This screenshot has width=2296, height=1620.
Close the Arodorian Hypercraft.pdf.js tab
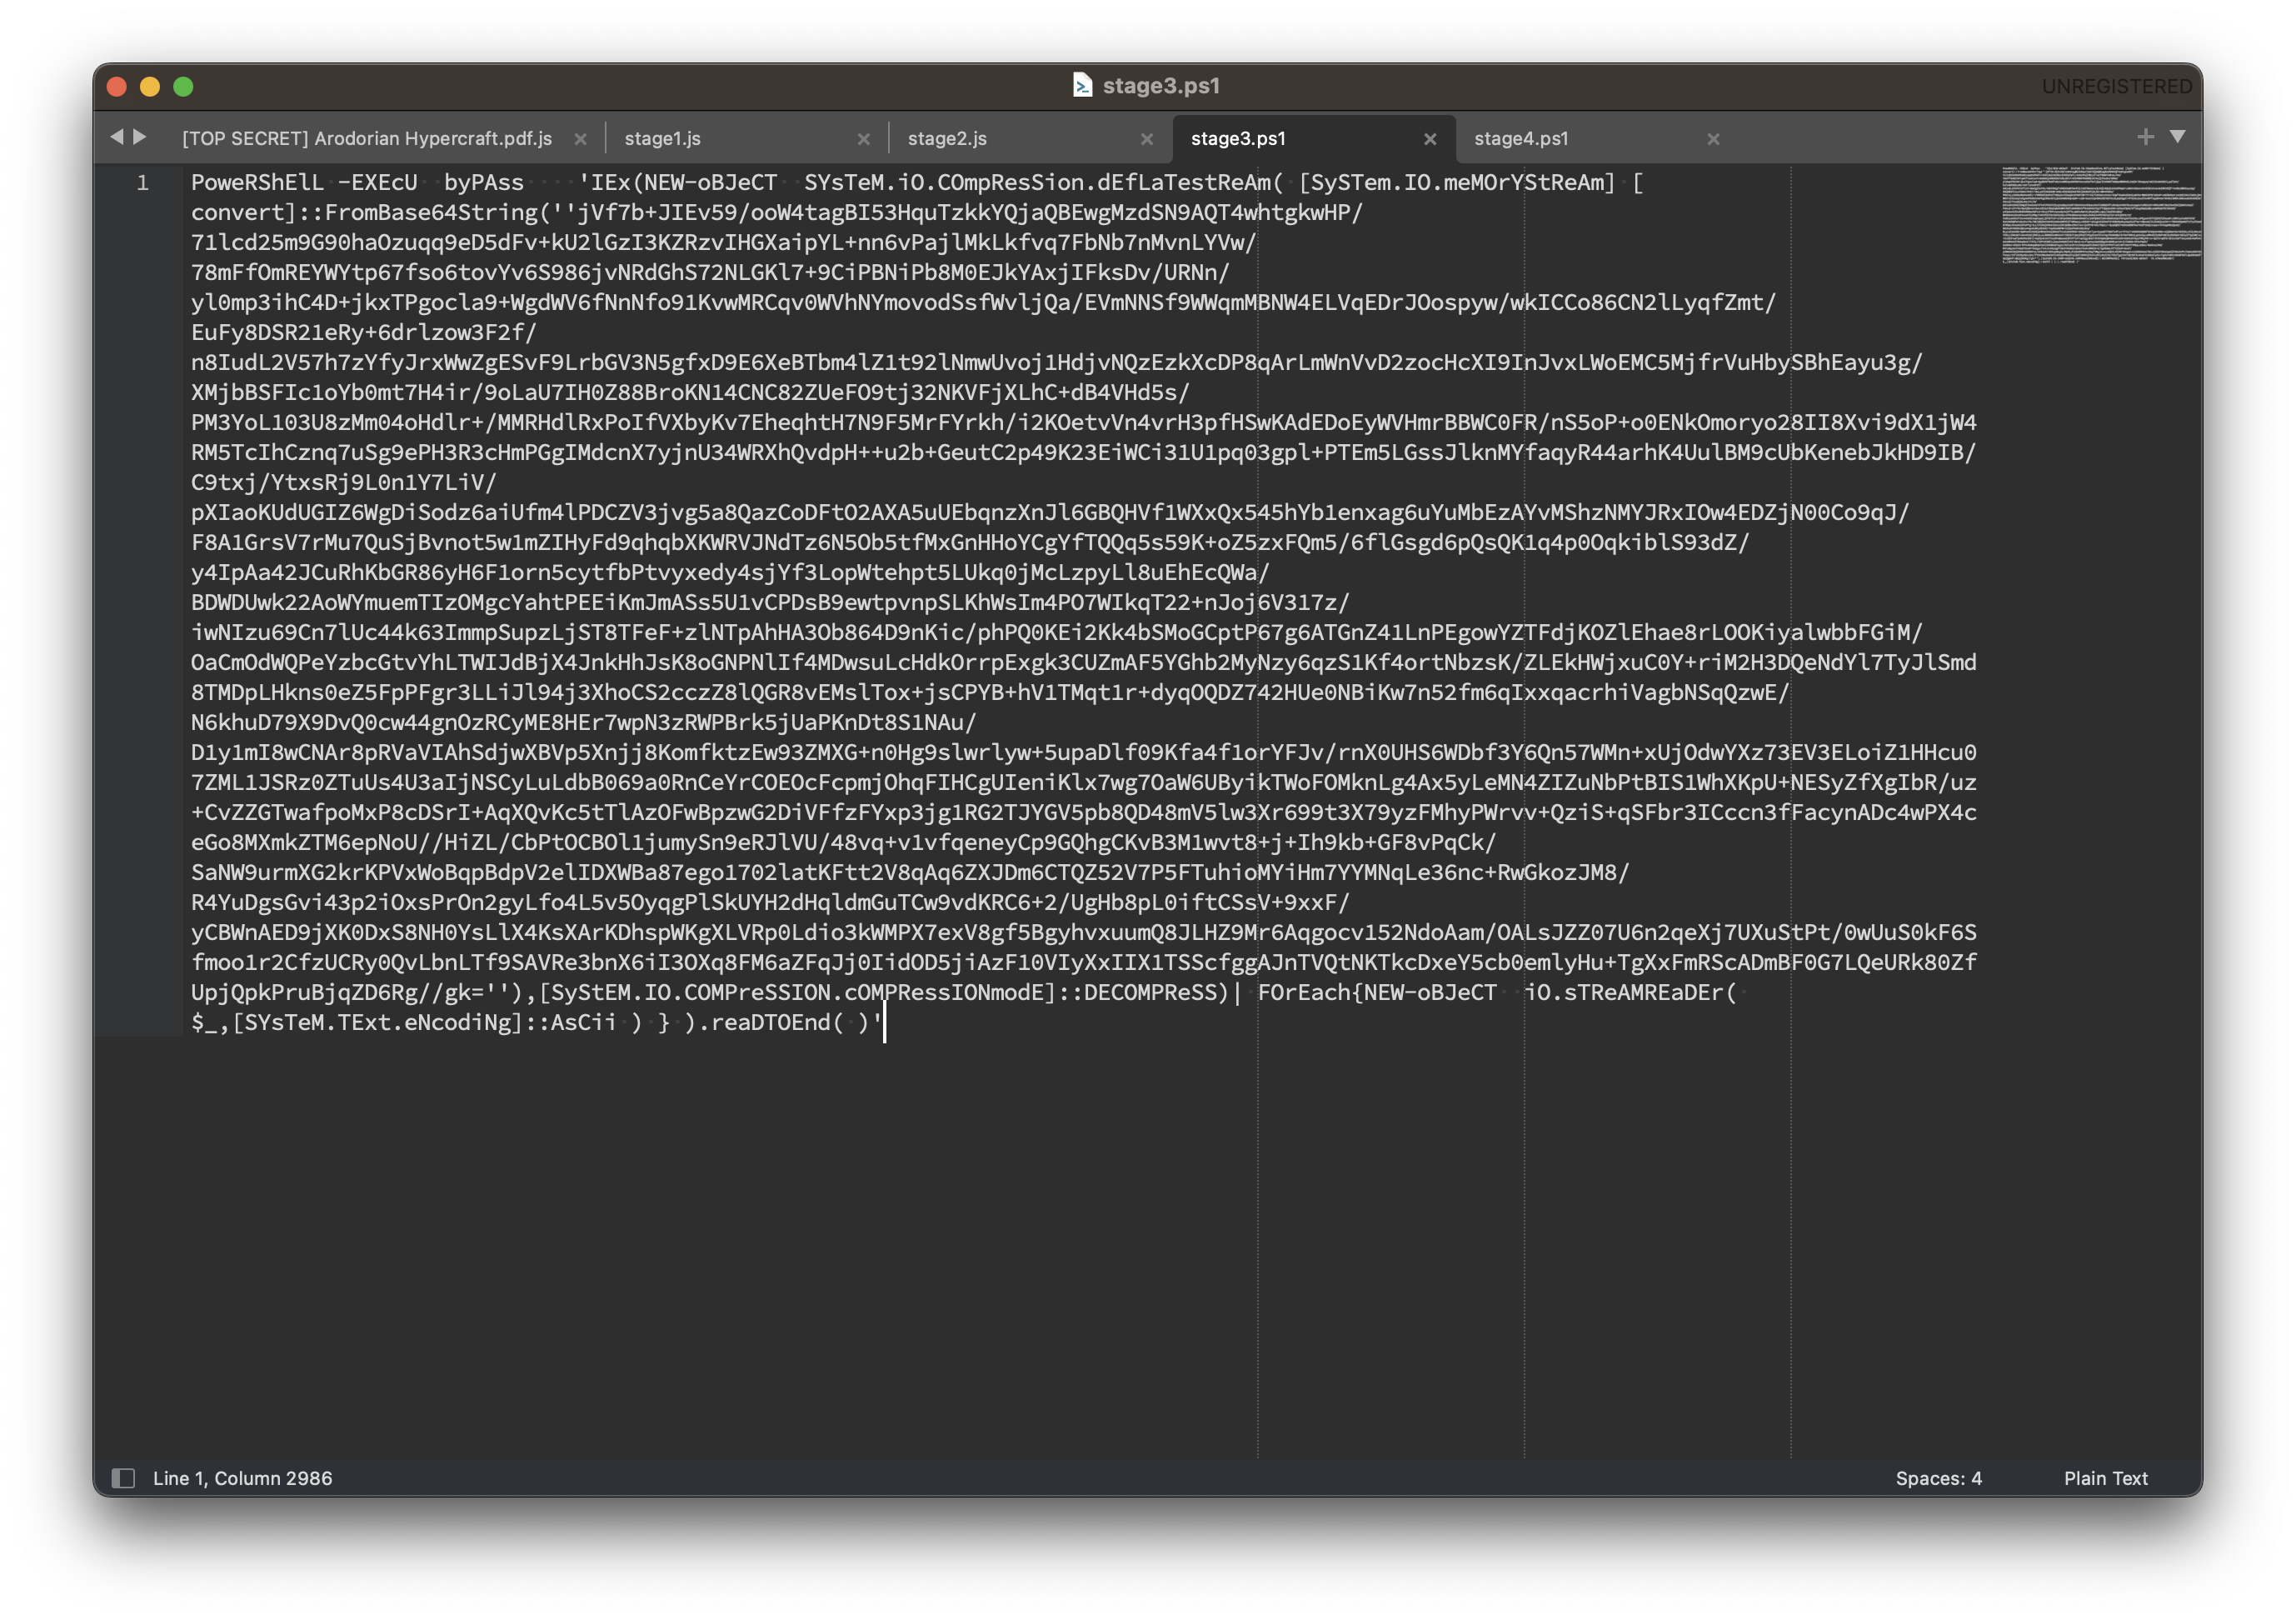(580, 139)
